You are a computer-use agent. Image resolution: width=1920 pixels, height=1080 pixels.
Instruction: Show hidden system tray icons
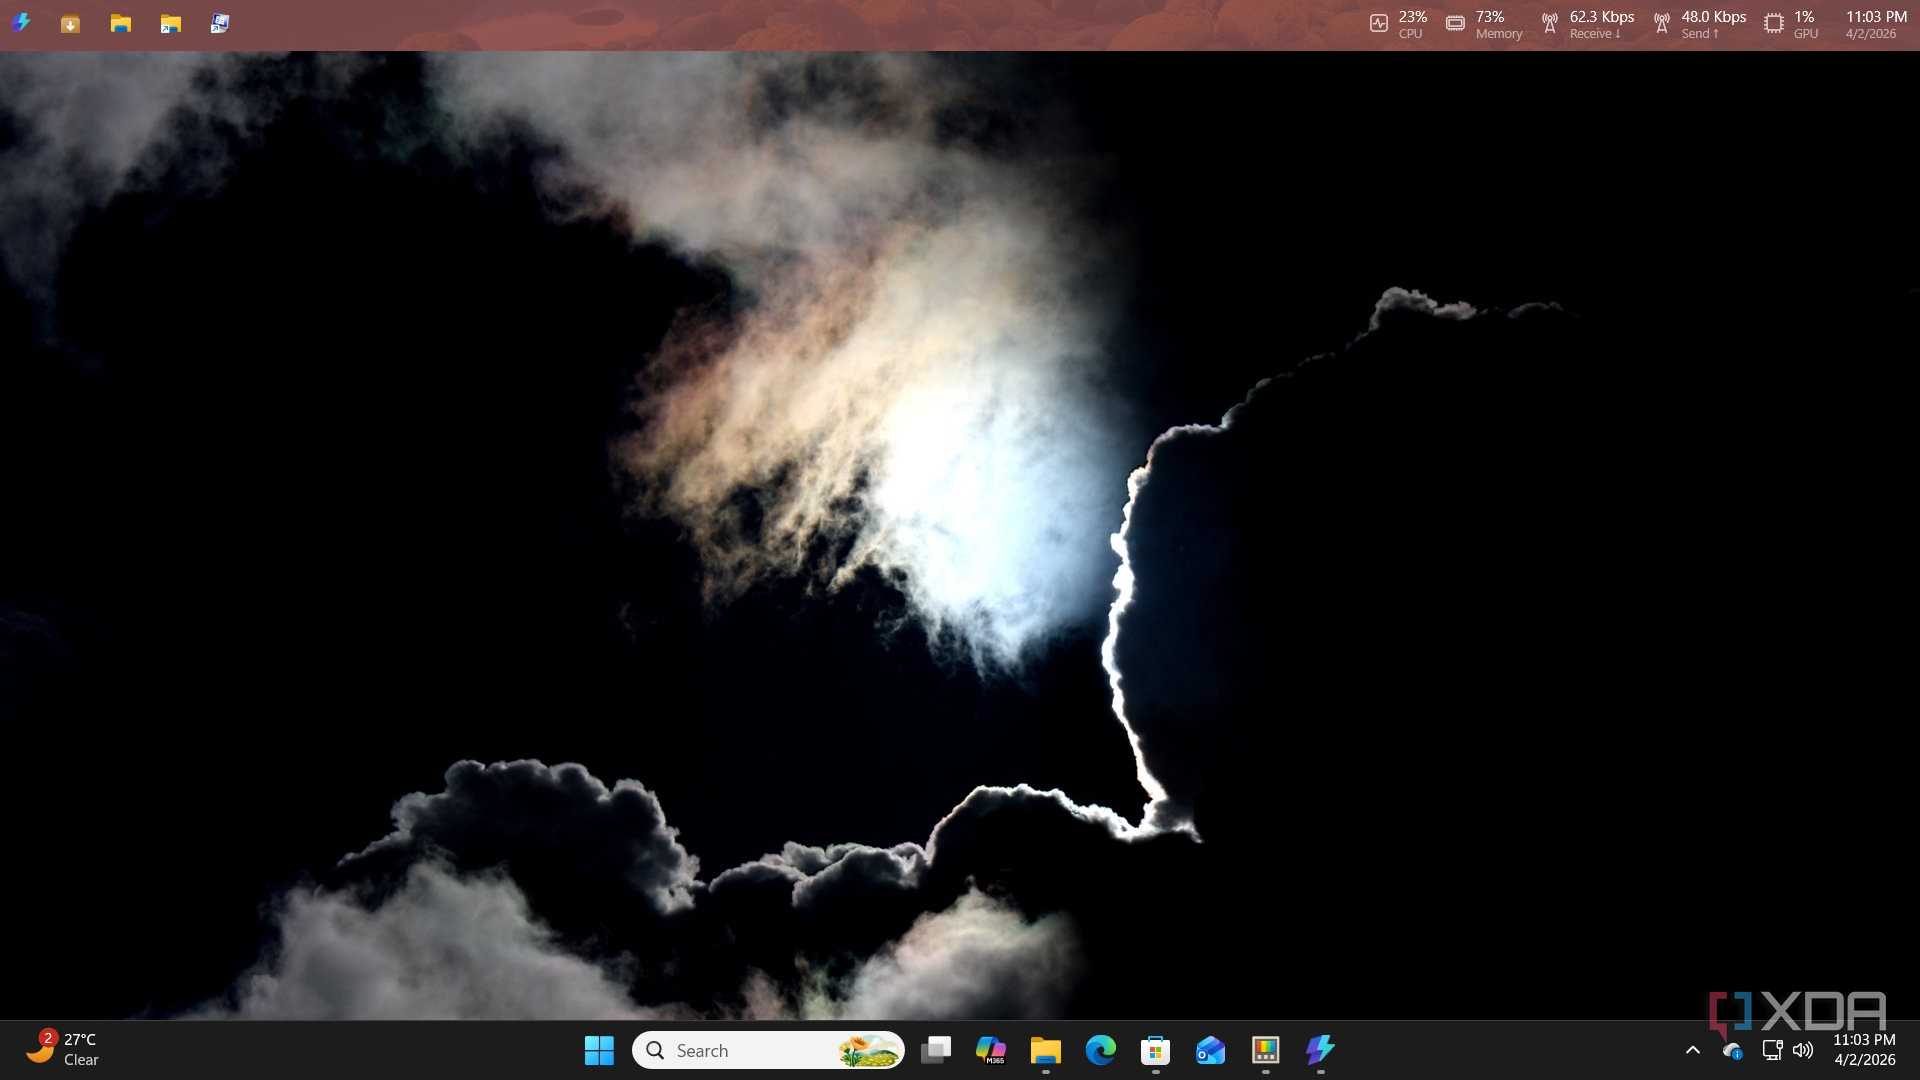coord(1693,1050)
